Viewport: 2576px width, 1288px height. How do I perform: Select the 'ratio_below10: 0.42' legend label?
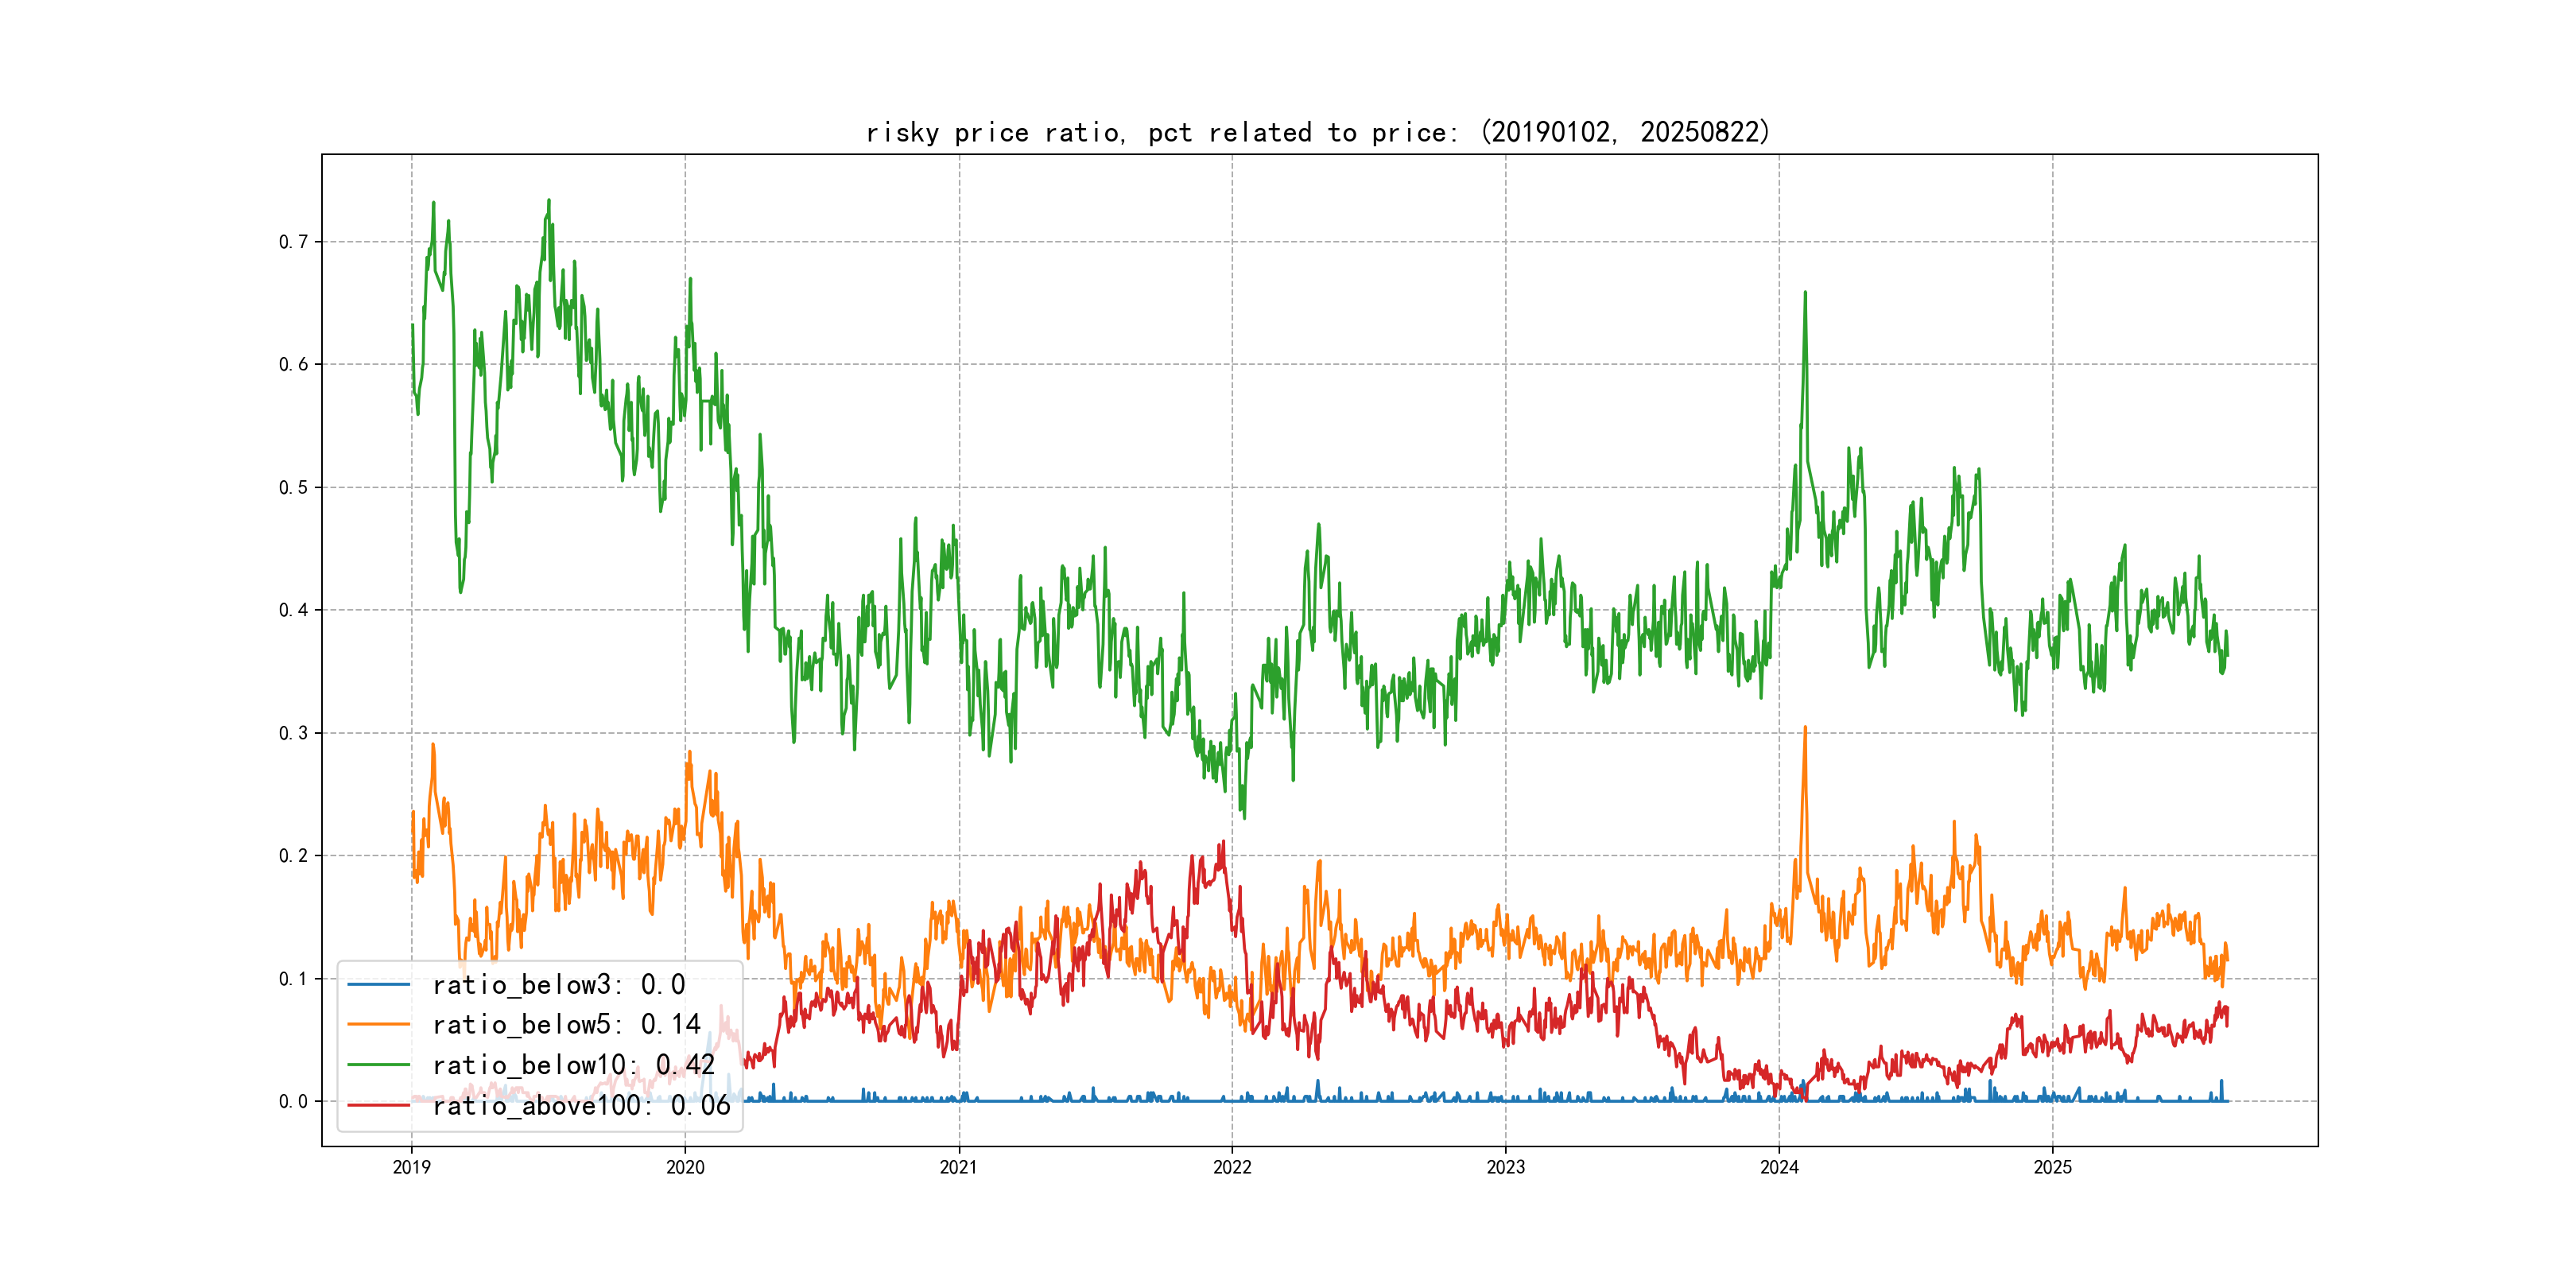point(573,1065)
